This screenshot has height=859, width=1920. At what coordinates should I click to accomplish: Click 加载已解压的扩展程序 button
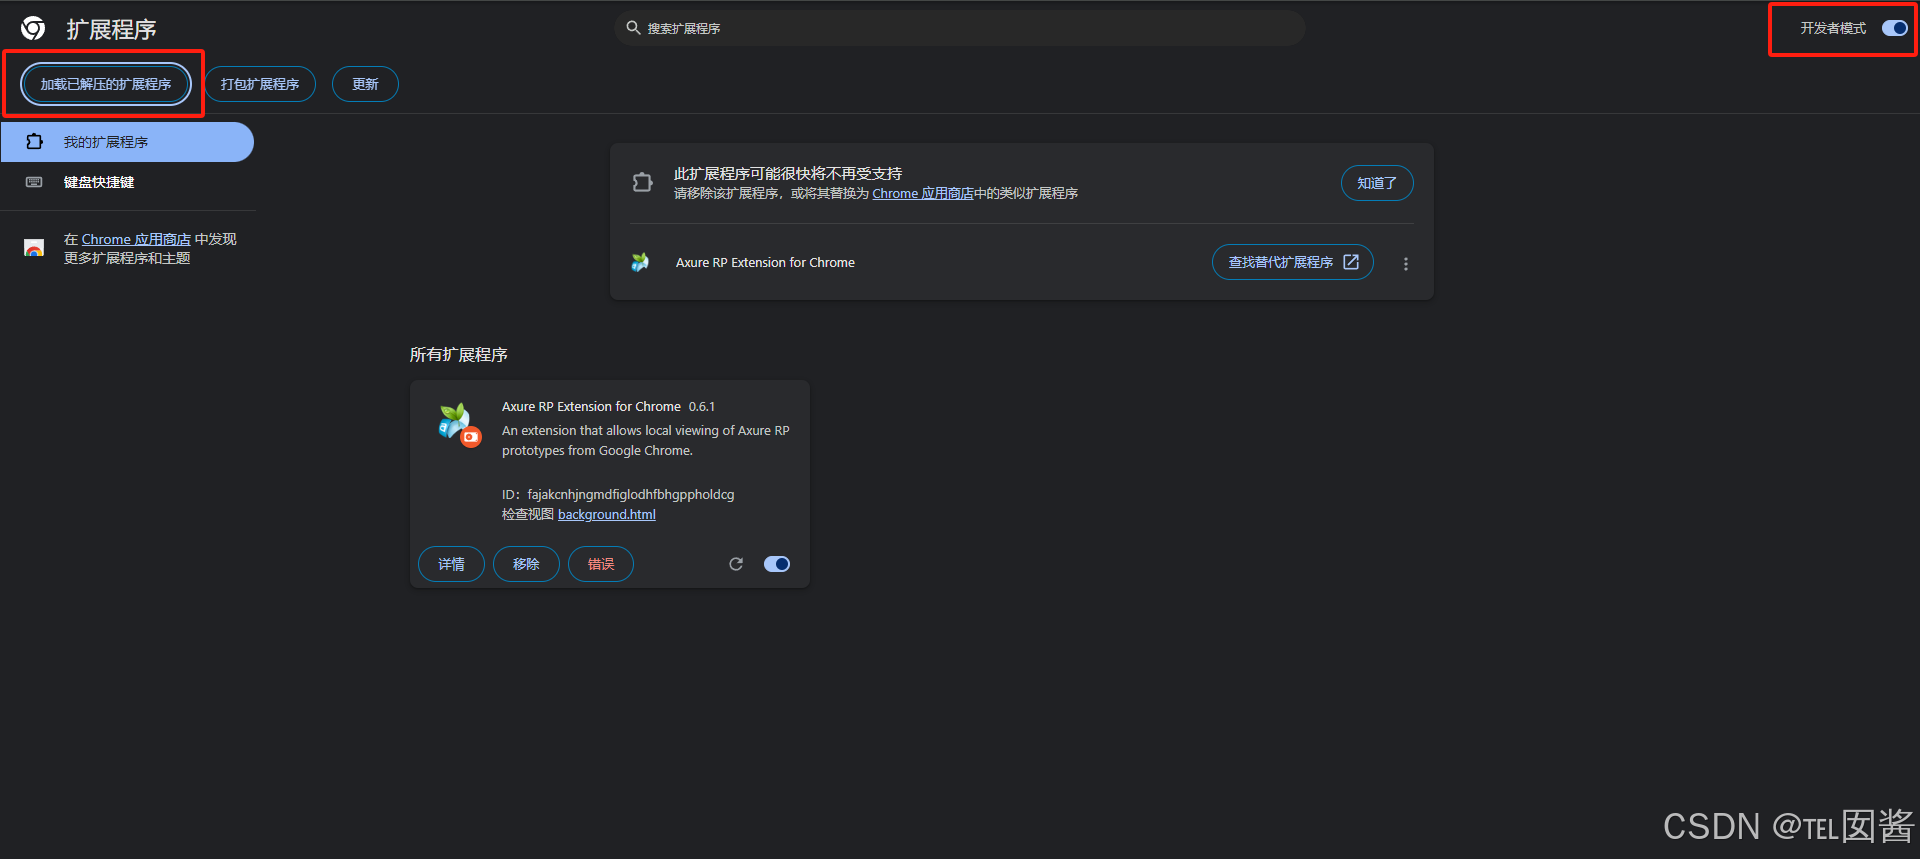tap(106, 84)
